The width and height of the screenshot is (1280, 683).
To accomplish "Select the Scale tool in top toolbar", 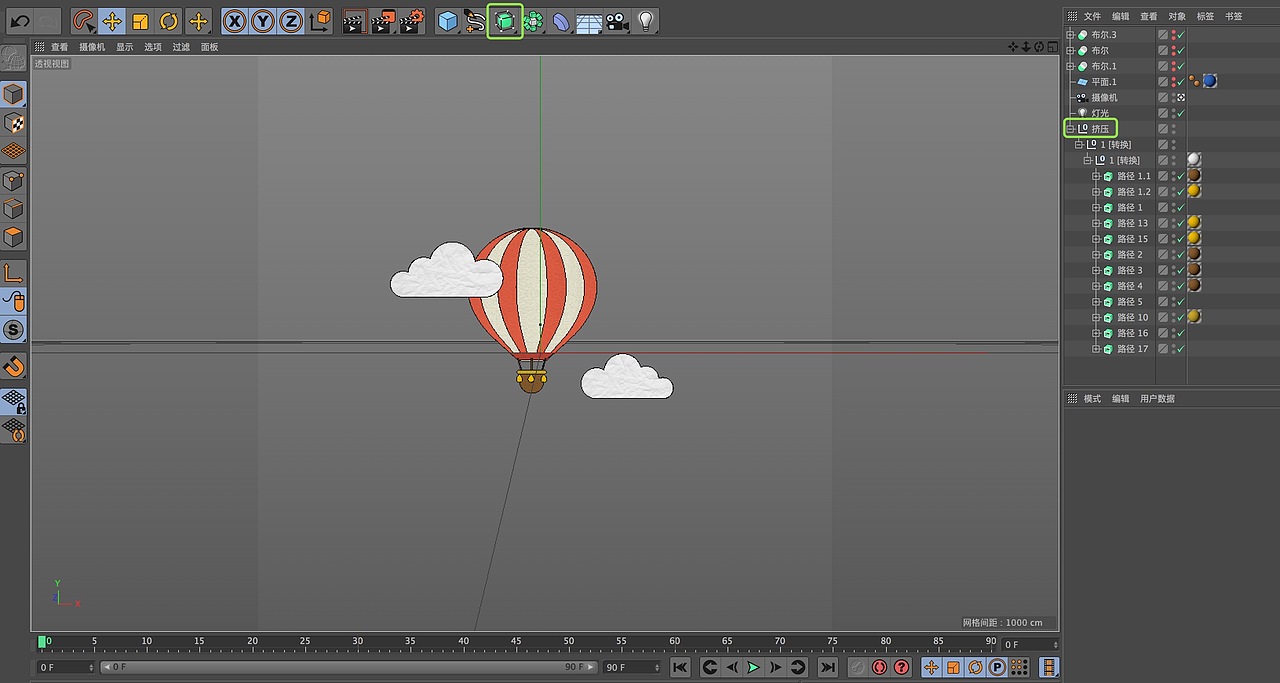I will click(x=141, y=21).
